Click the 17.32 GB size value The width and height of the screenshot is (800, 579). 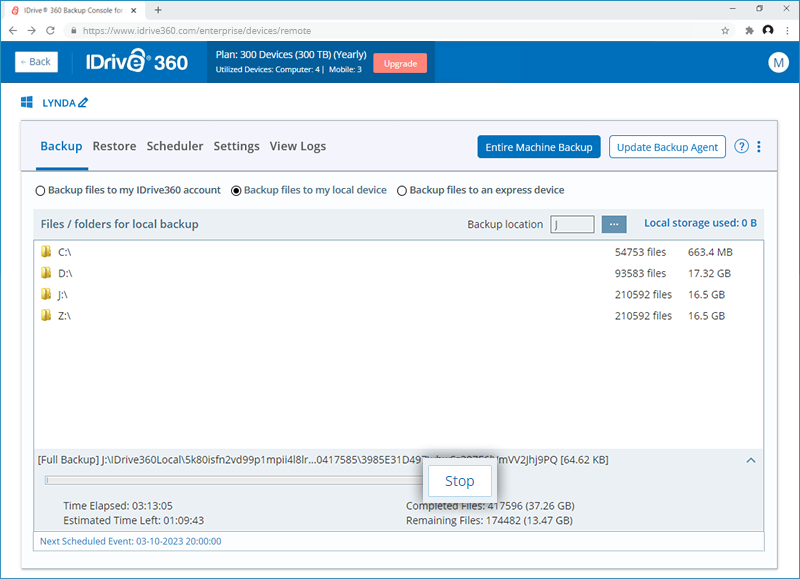[709, 273]
